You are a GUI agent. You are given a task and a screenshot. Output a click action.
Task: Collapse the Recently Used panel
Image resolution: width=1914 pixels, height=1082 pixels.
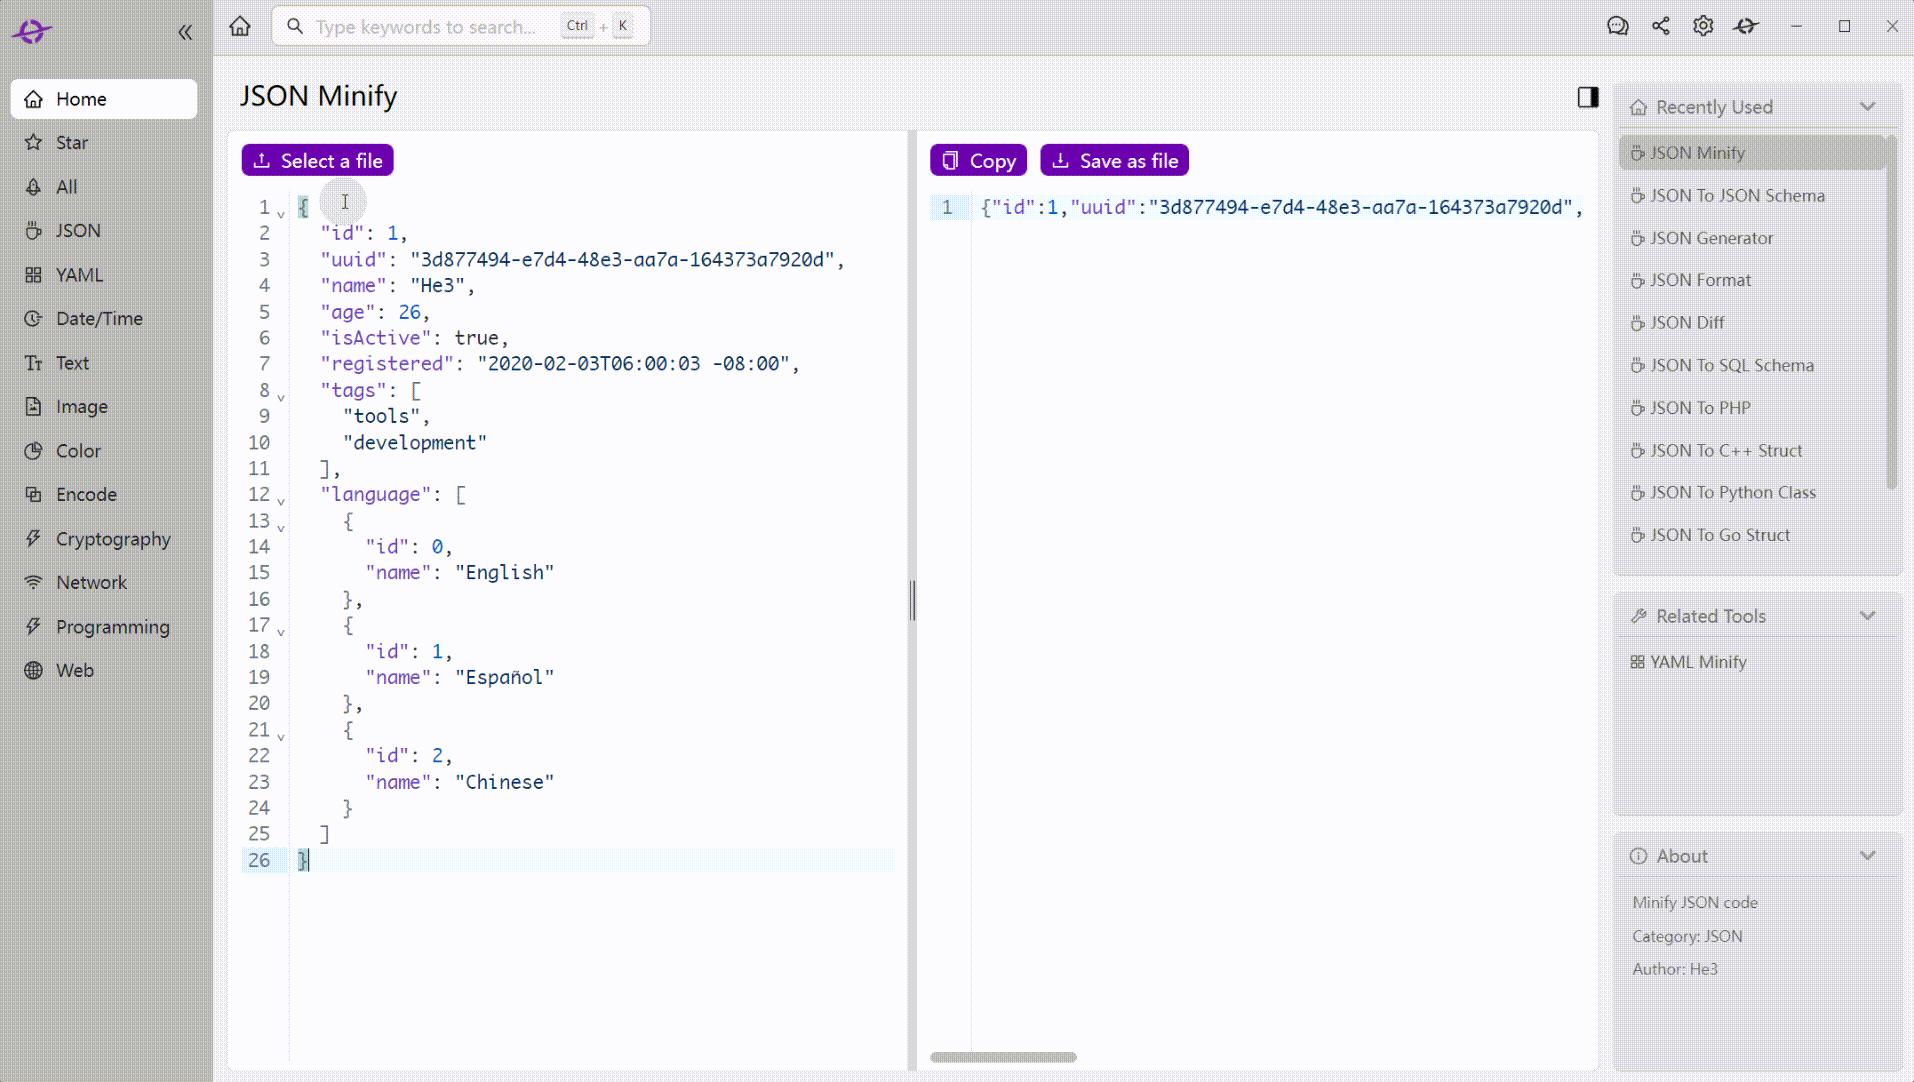[1868, 106]
